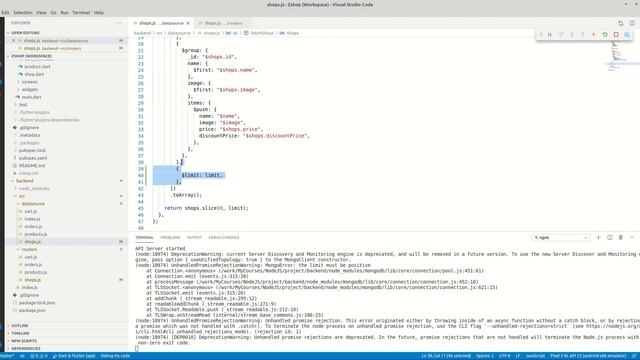The width and height of the screenshot is (640, 360).
Task: Click Debug my code in status bar
Action: point(115,356)
